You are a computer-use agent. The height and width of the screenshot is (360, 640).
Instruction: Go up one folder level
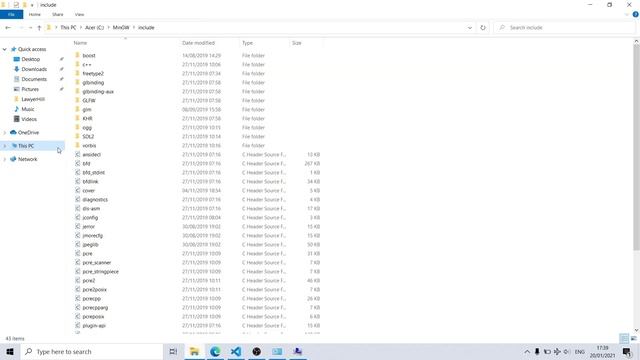click(x=39, y=28)
